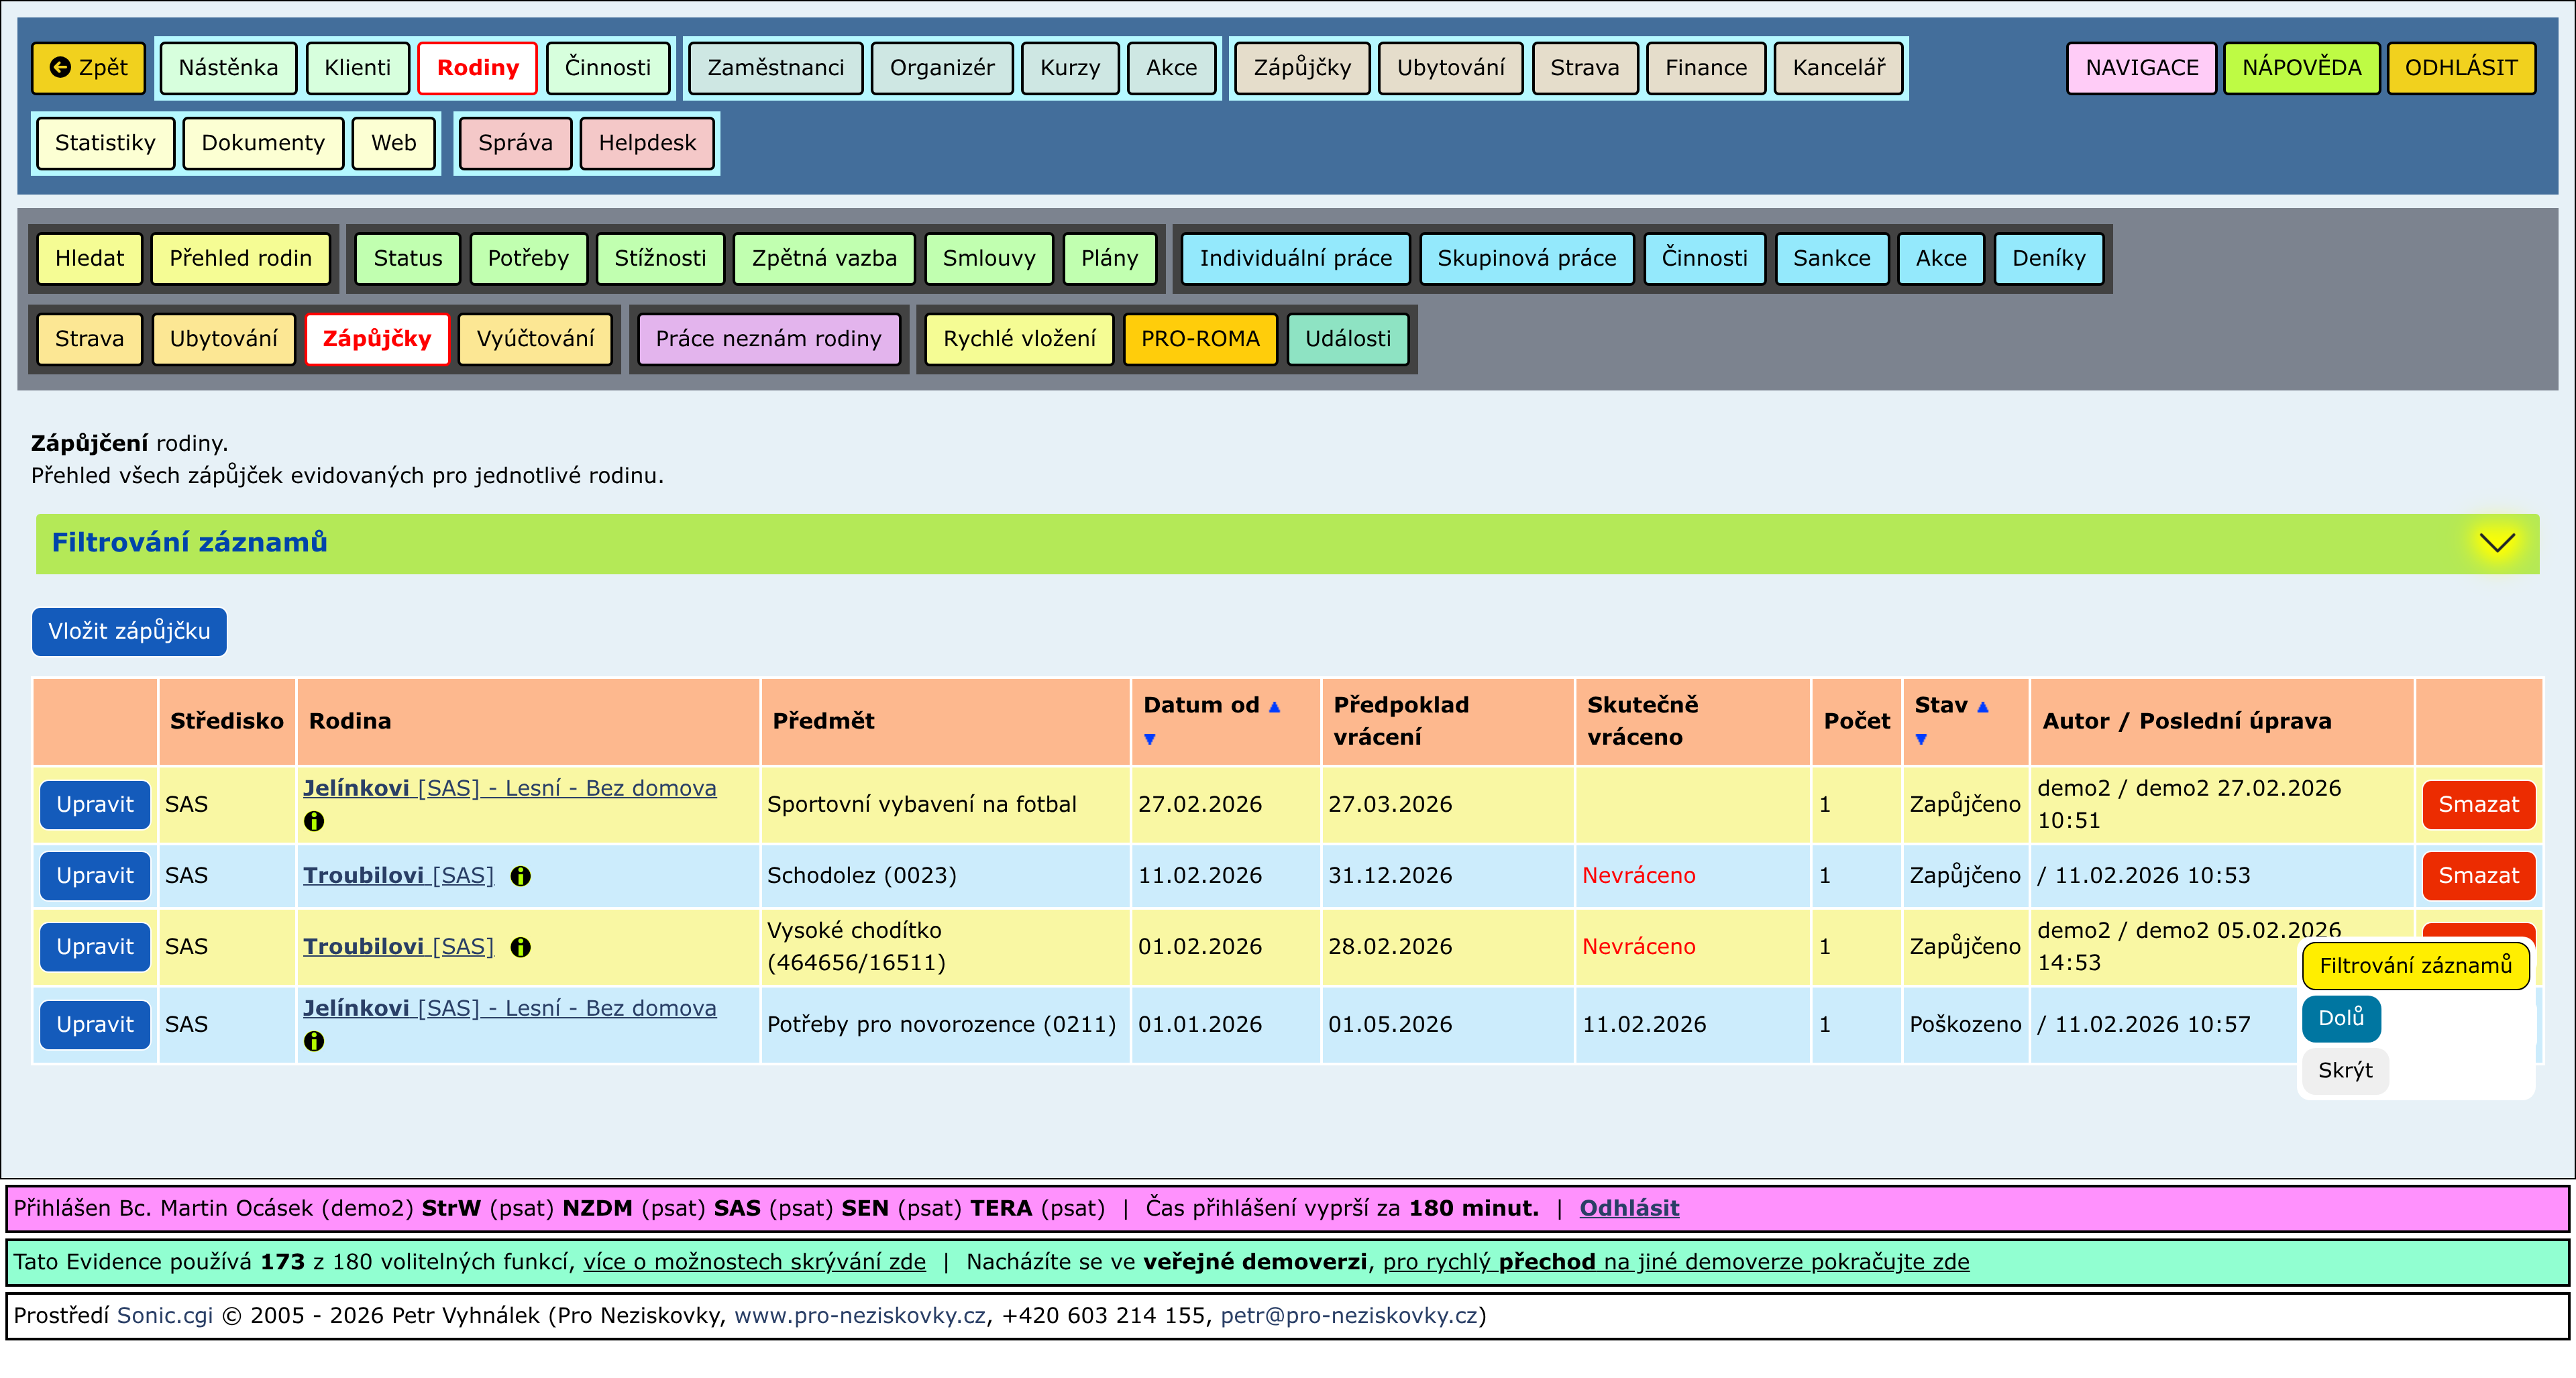Open the Filtrování záznamů panel header

tap(189, 543)
